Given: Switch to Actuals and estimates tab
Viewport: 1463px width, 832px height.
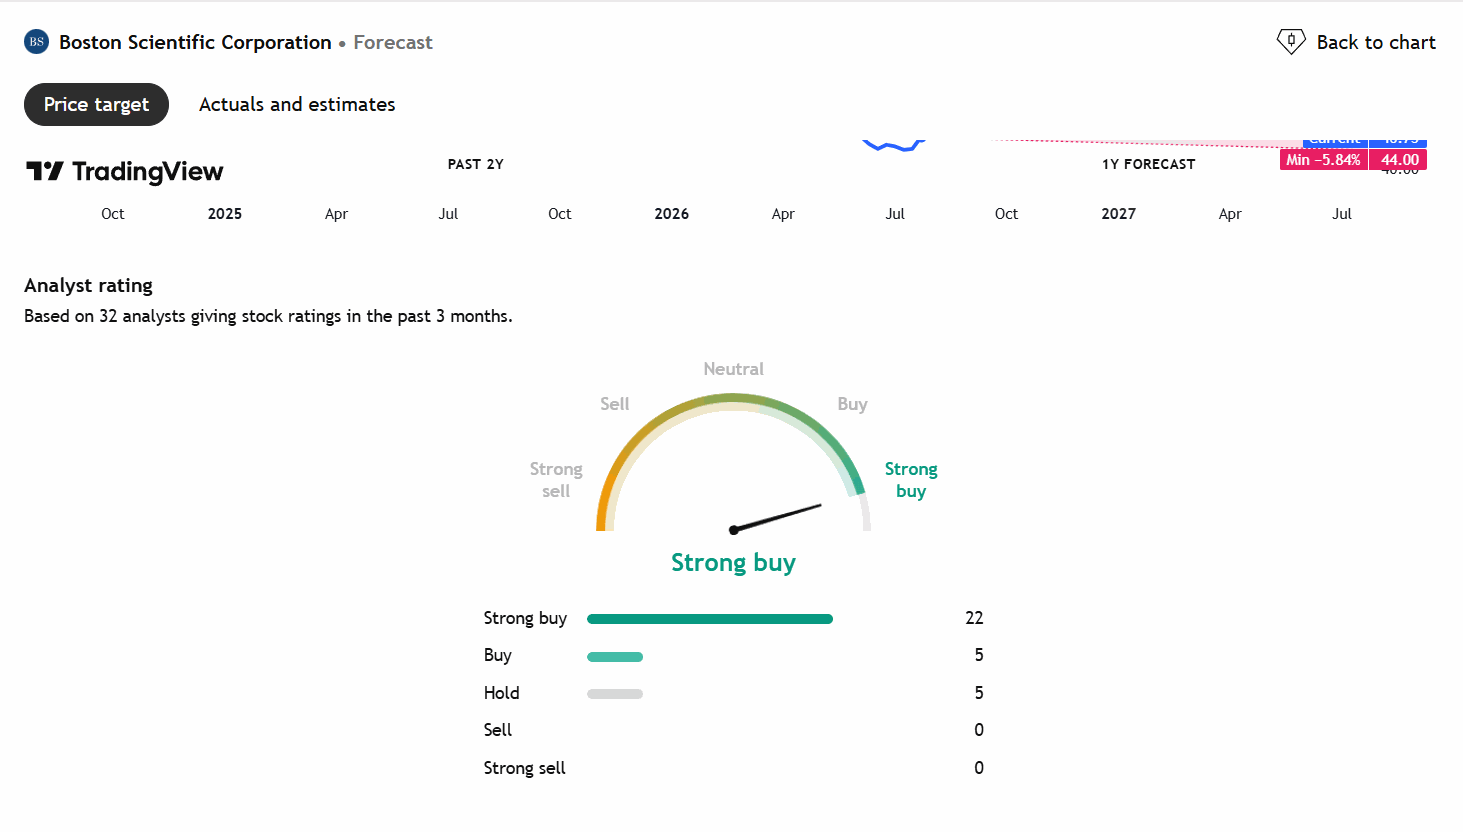Looking at the screenshot, I should [297, 104].
